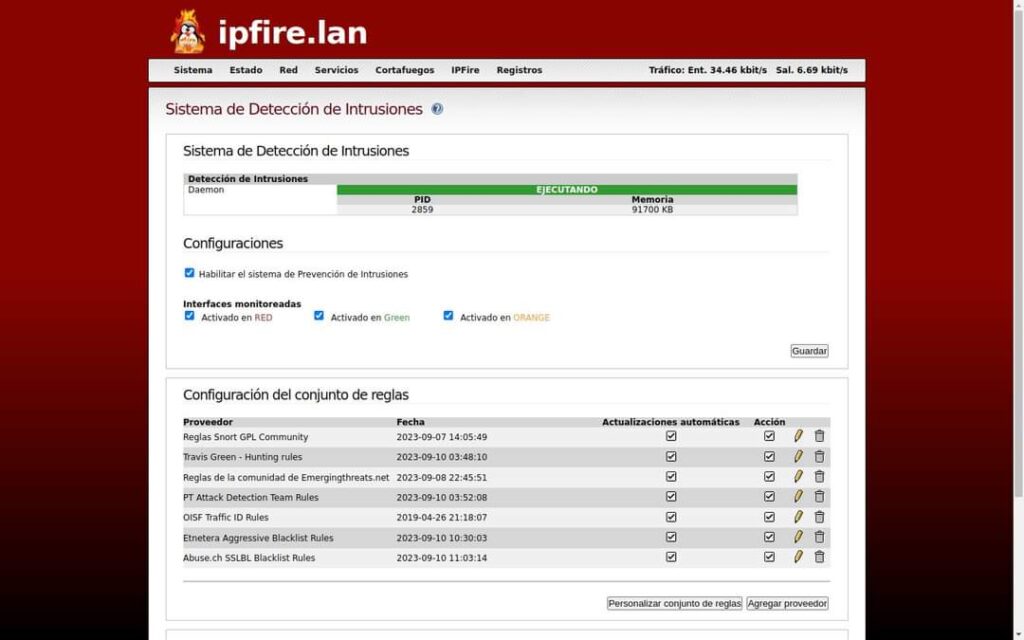Uncheck Activado en RED interface
The image size is (1024, 640).
[x=190, y=316]
